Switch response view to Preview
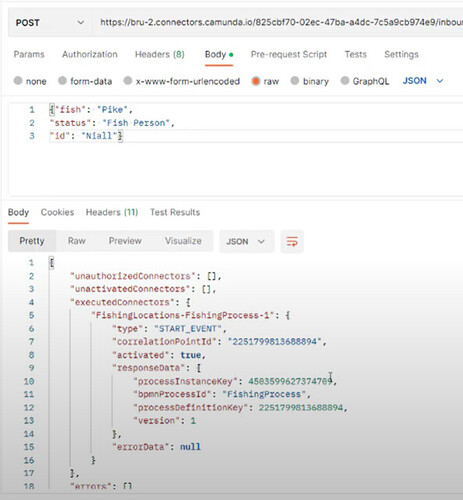463x500 pixels. [125, 241]
